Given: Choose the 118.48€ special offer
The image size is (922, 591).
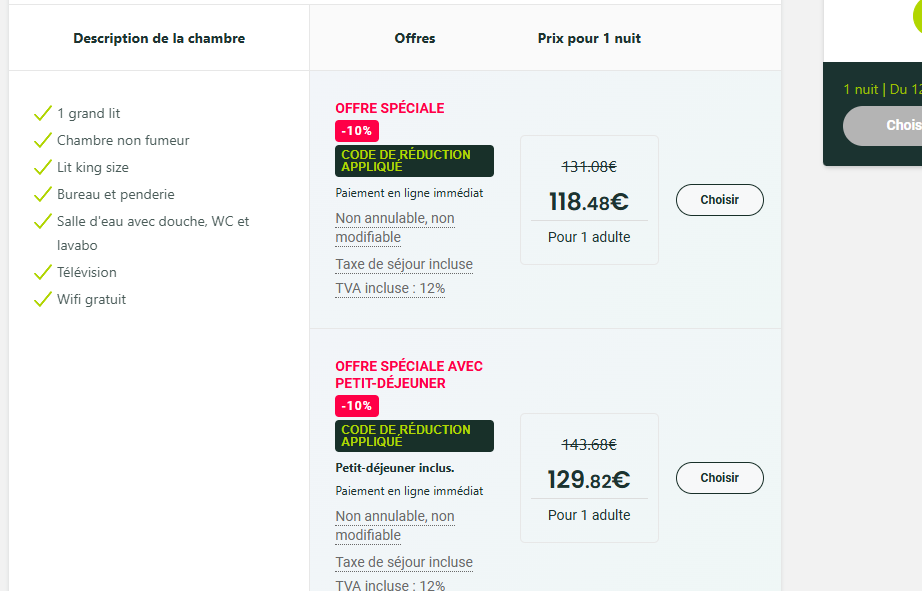Looking at the screenshot, I should click(x=719, y=200).
